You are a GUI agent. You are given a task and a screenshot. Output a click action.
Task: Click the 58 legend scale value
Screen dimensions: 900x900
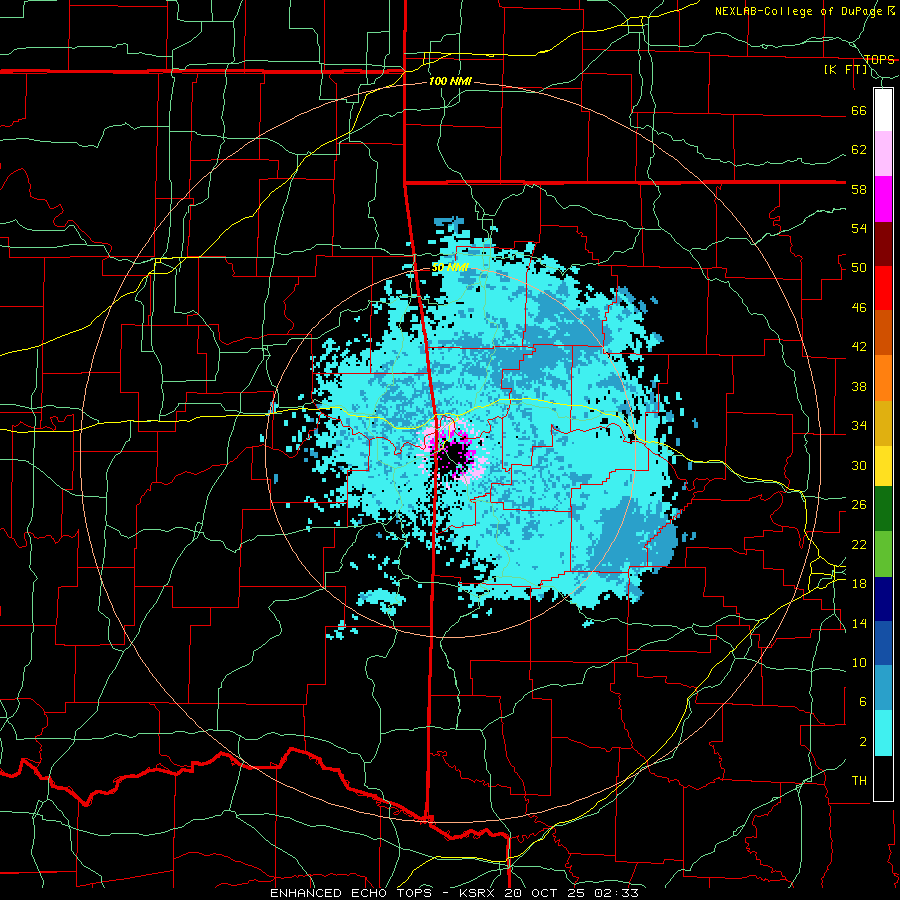pyautogui.click(x=859, y=189)
